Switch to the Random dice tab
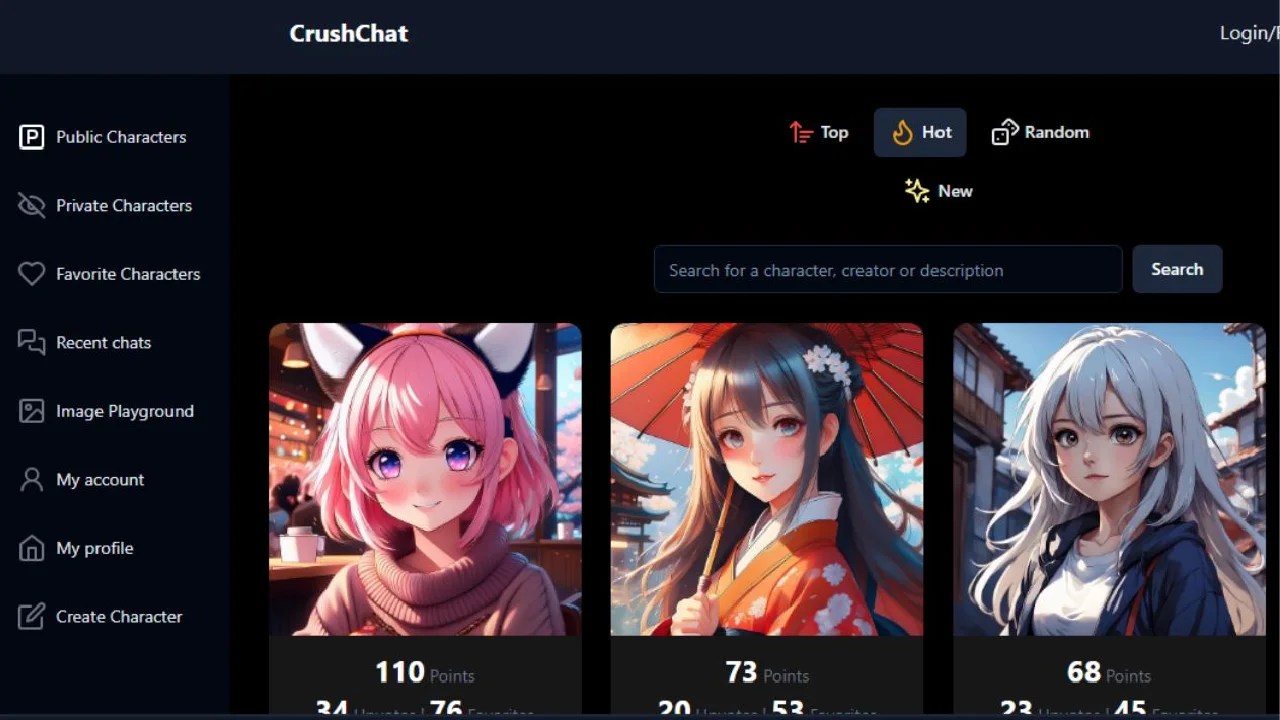The width and height of the screenshot is (1280, 720). [1040, 132]
